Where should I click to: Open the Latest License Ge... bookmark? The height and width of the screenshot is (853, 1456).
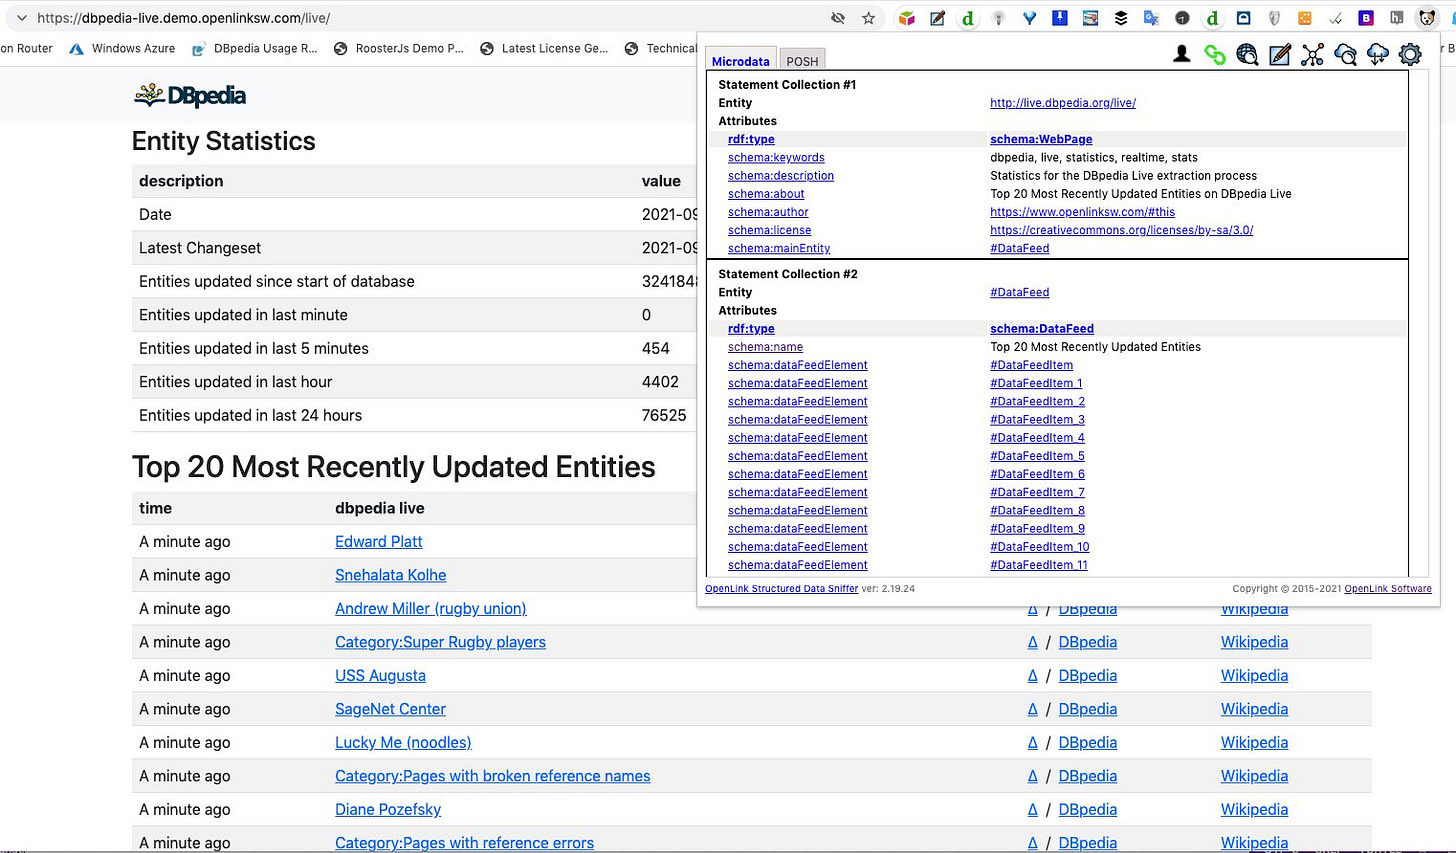(x=544, y=48)
